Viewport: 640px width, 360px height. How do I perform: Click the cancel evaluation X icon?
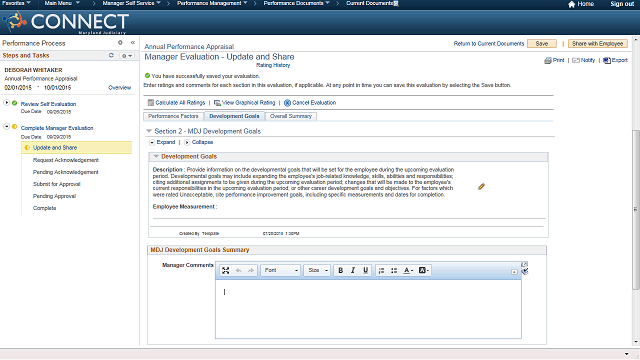(287, 103)
